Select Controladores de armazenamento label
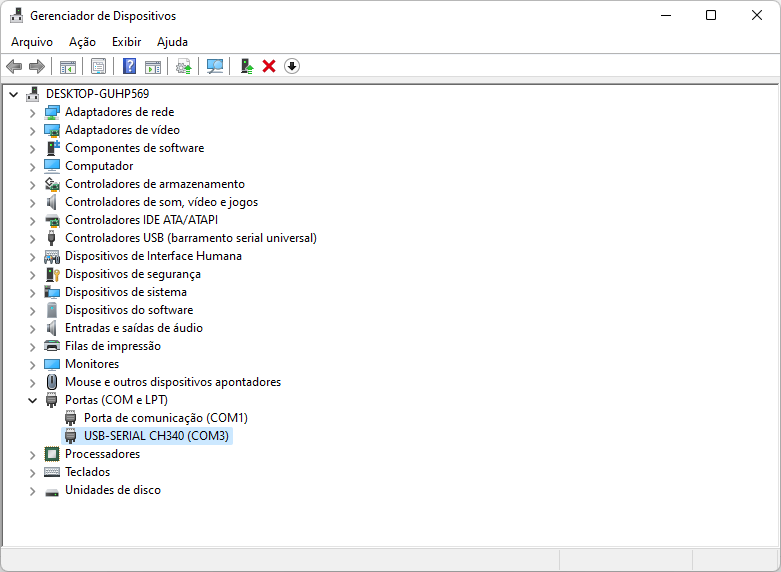The width and height of the screenshot is (781, 572). [x=155, y=184]
